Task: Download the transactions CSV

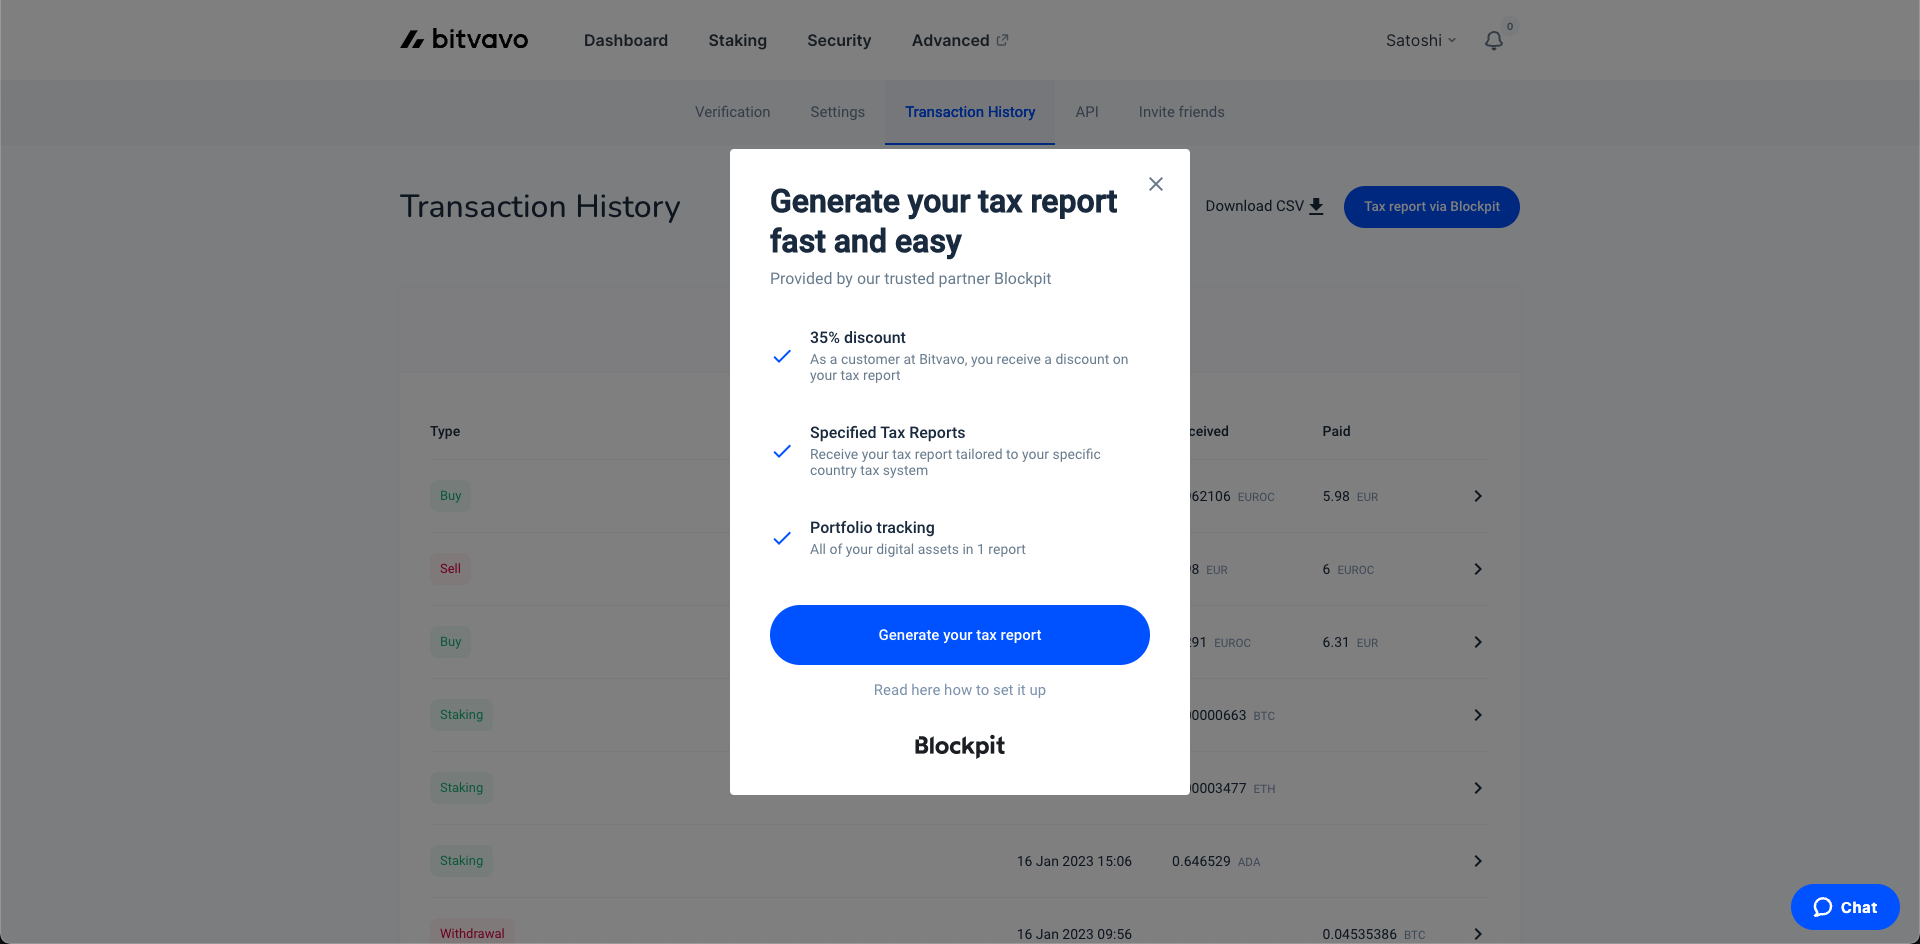Action: click(x=1264, y=206)
